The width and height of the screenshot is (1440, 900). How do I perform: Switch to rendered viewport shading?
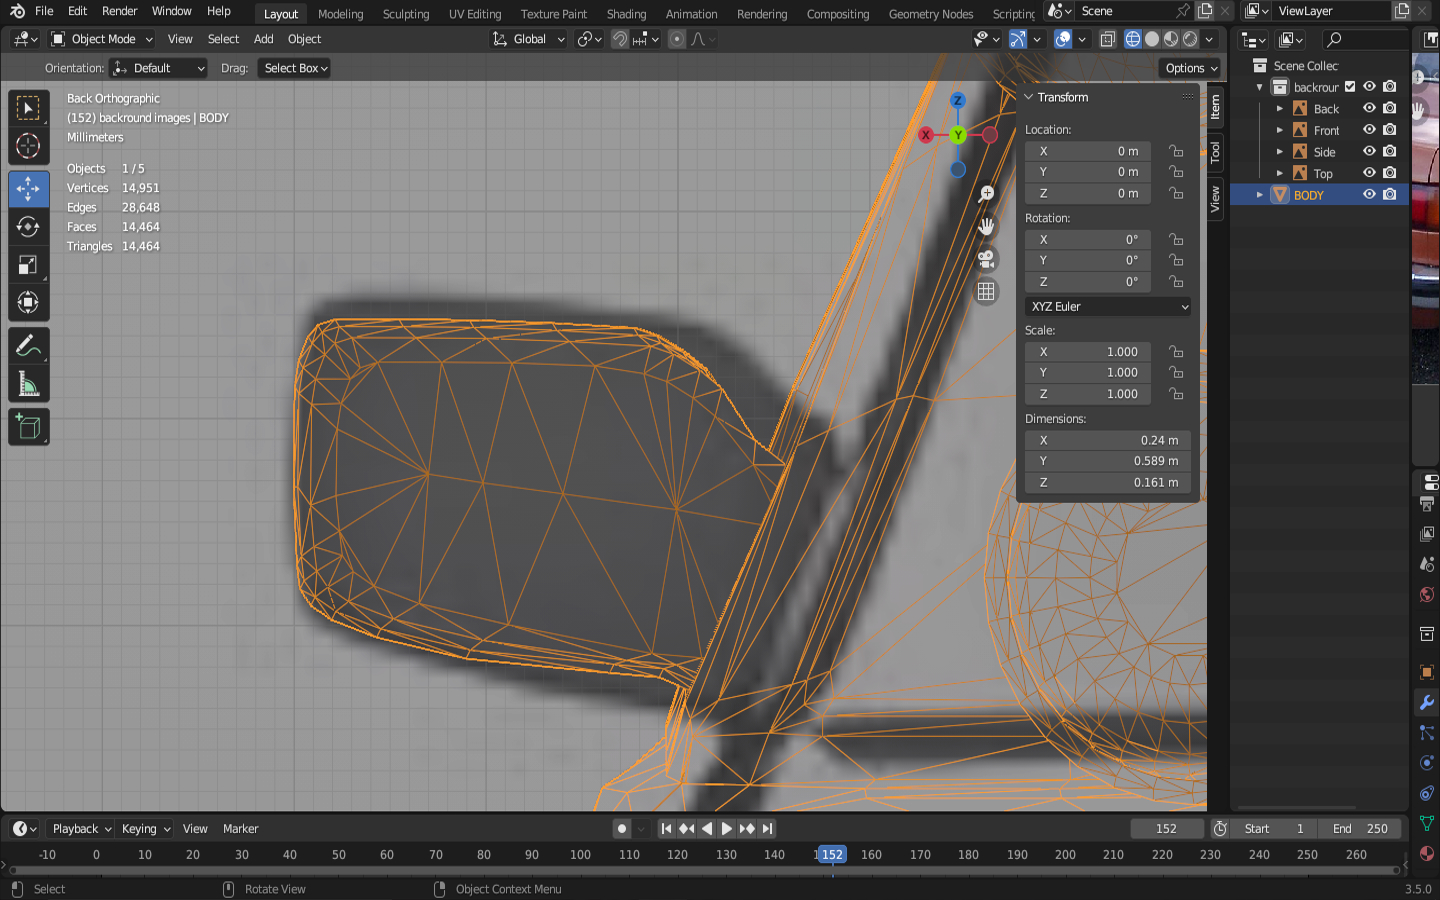1190,39
